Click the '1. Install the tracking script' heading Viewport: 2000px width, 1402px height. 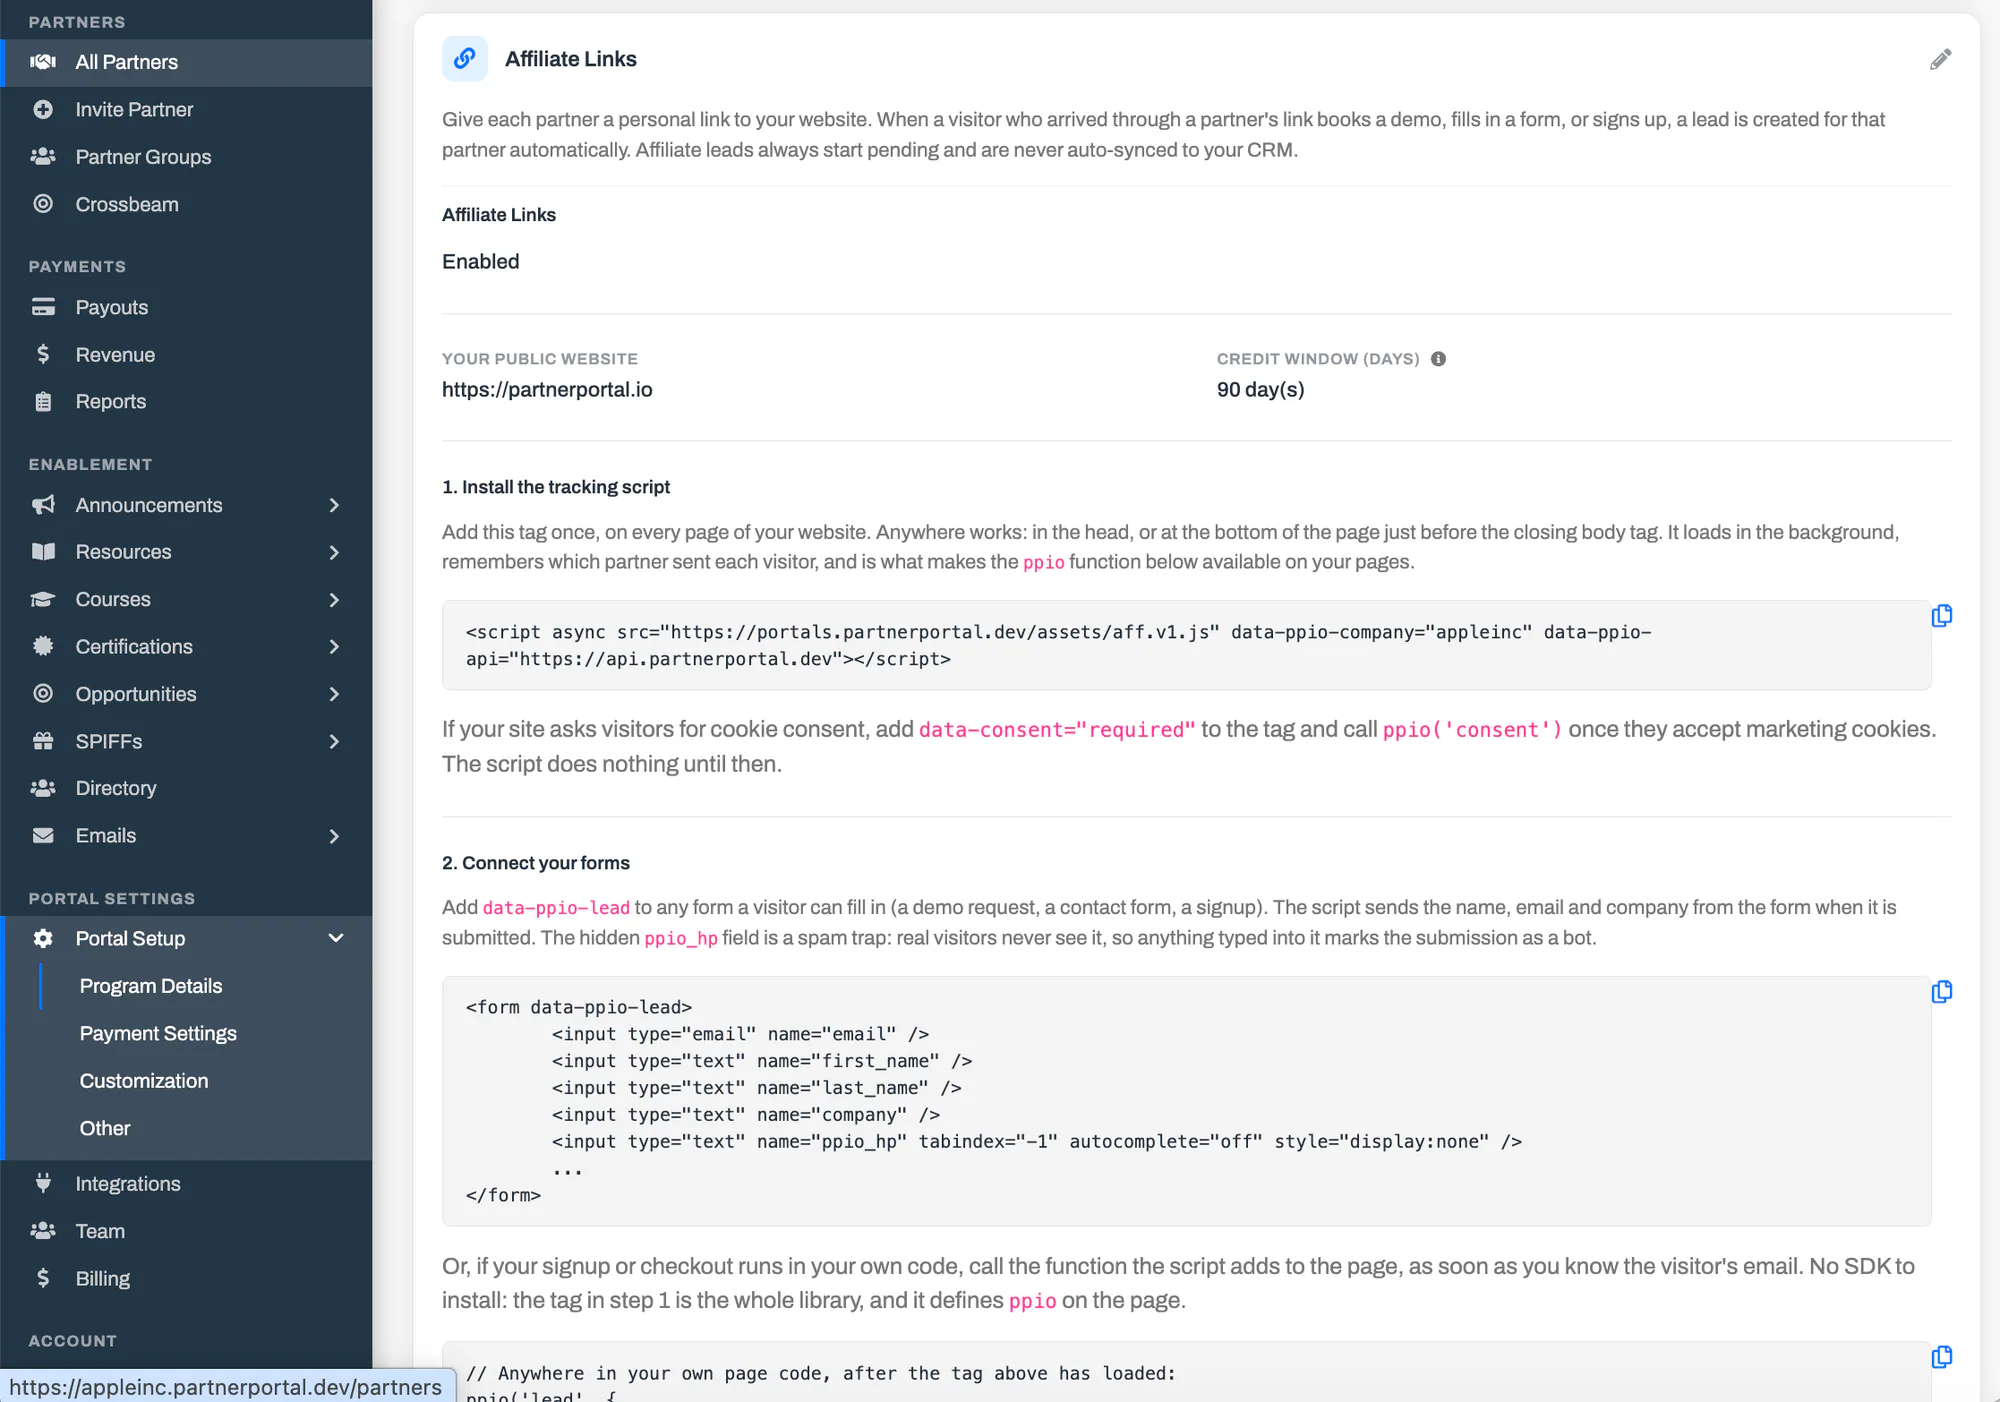[x=556, y=487]
